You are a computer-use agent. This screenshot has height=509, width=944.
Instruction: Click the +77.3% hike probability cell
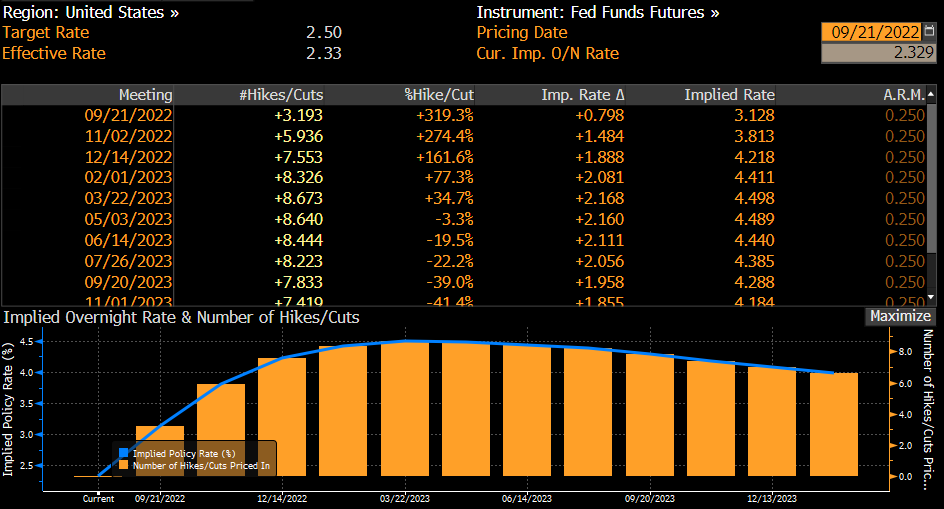[x=449, y=178]
